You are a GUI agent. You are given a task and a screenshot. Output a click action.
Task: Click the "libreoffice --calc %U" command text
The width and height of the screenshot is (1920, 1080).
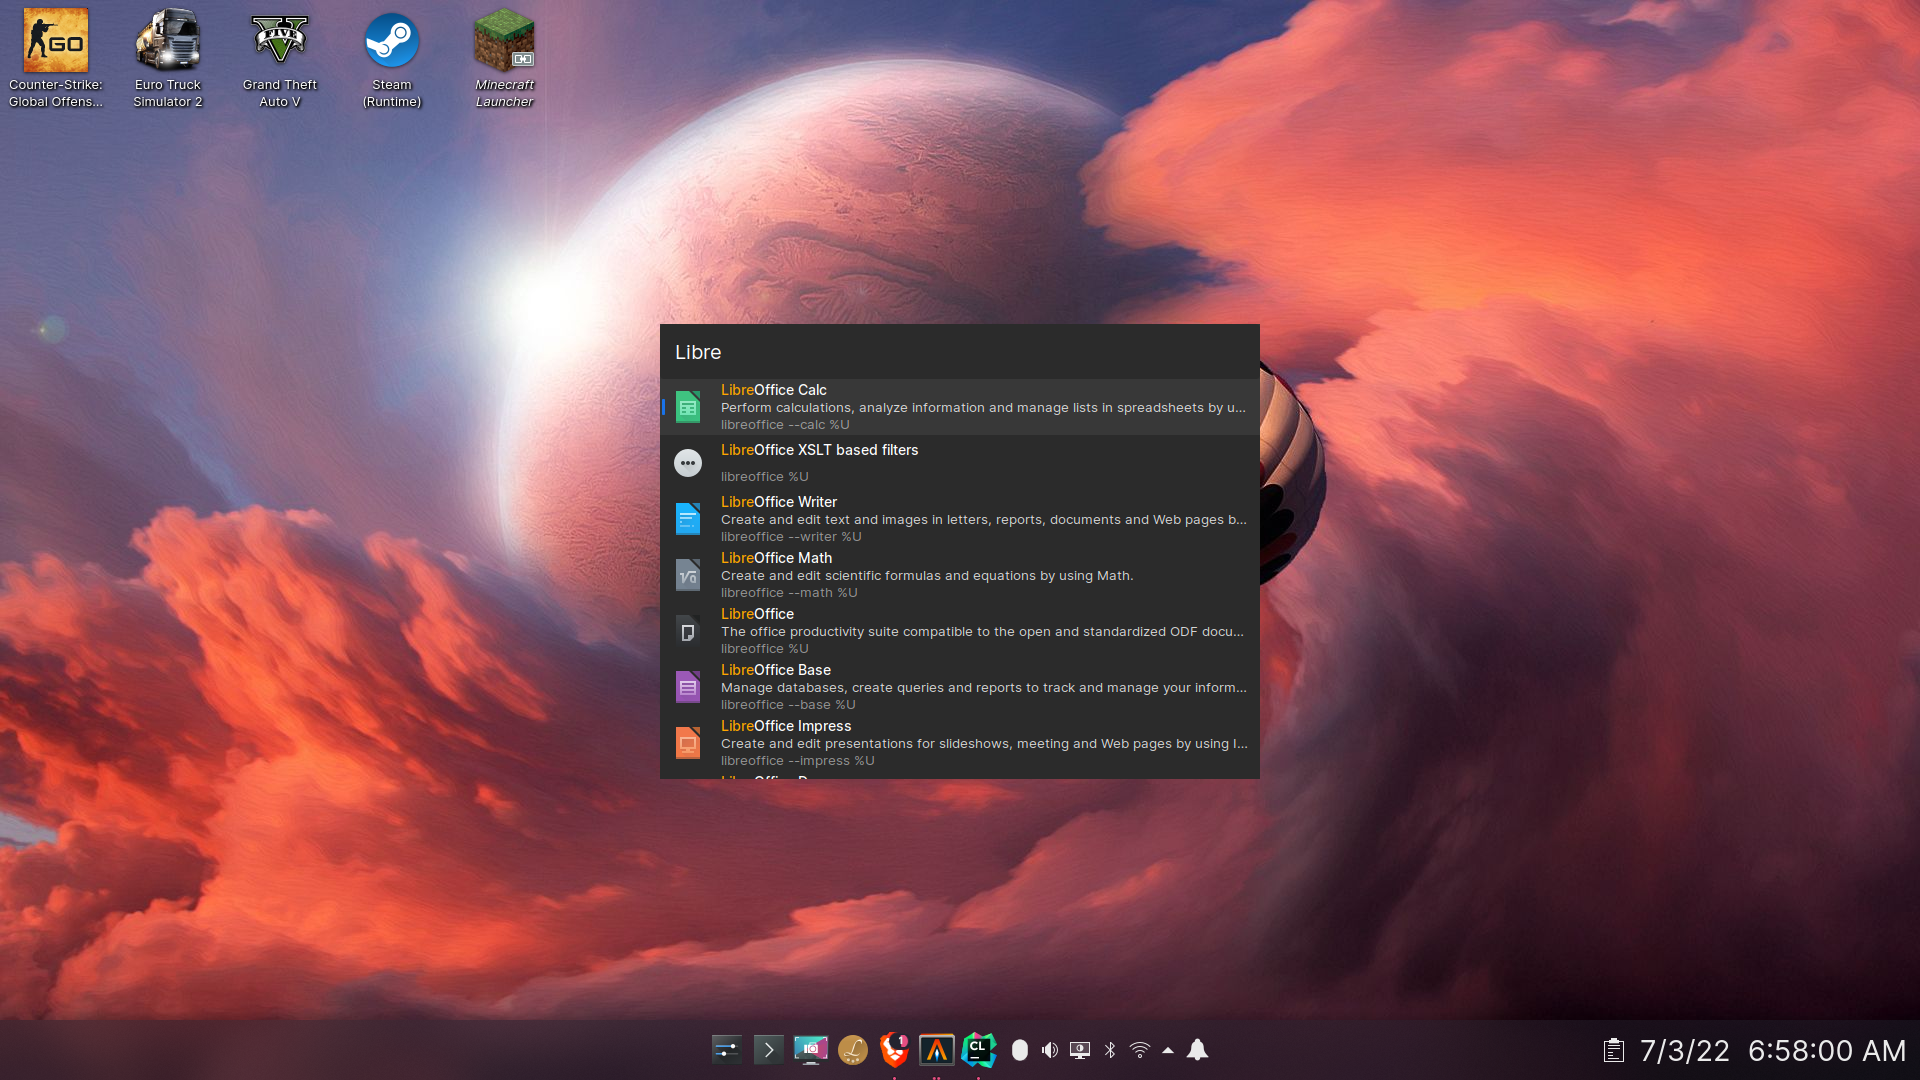click(x=785, y=425)
